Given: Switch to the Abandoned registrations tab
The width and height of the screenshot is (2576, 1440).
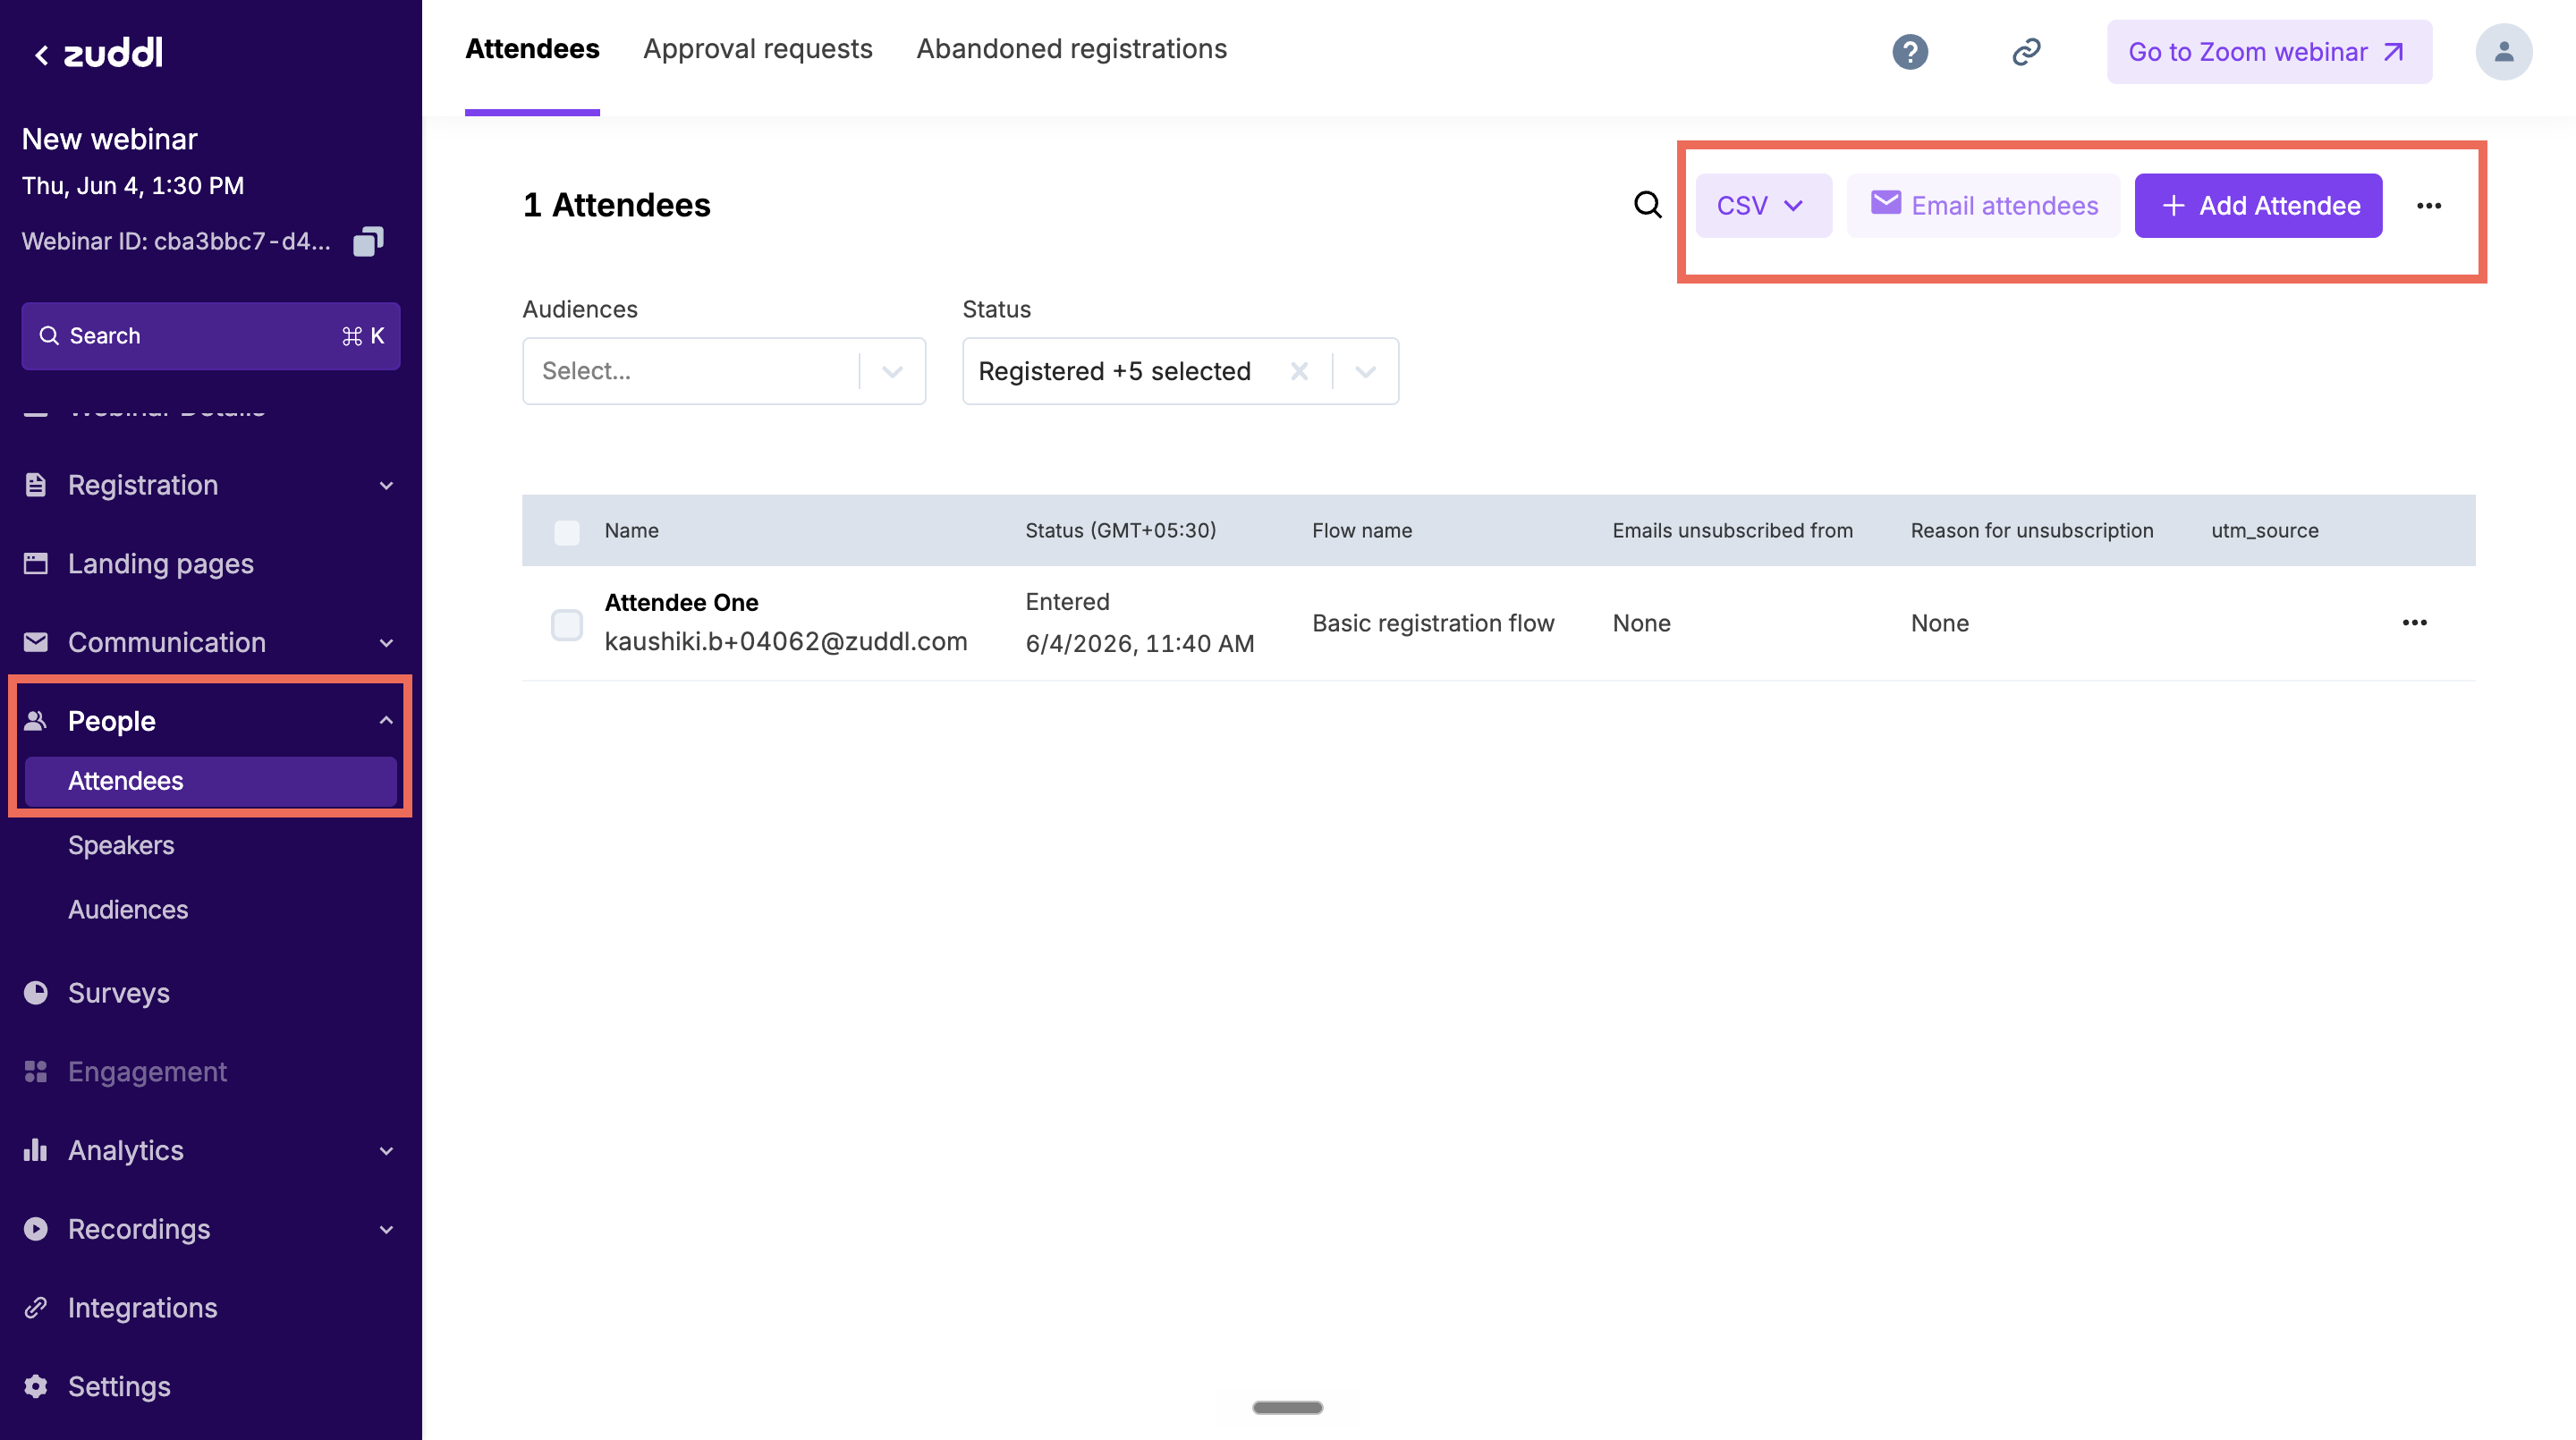Looking at the screenshot, I should tap(1072, 49).
